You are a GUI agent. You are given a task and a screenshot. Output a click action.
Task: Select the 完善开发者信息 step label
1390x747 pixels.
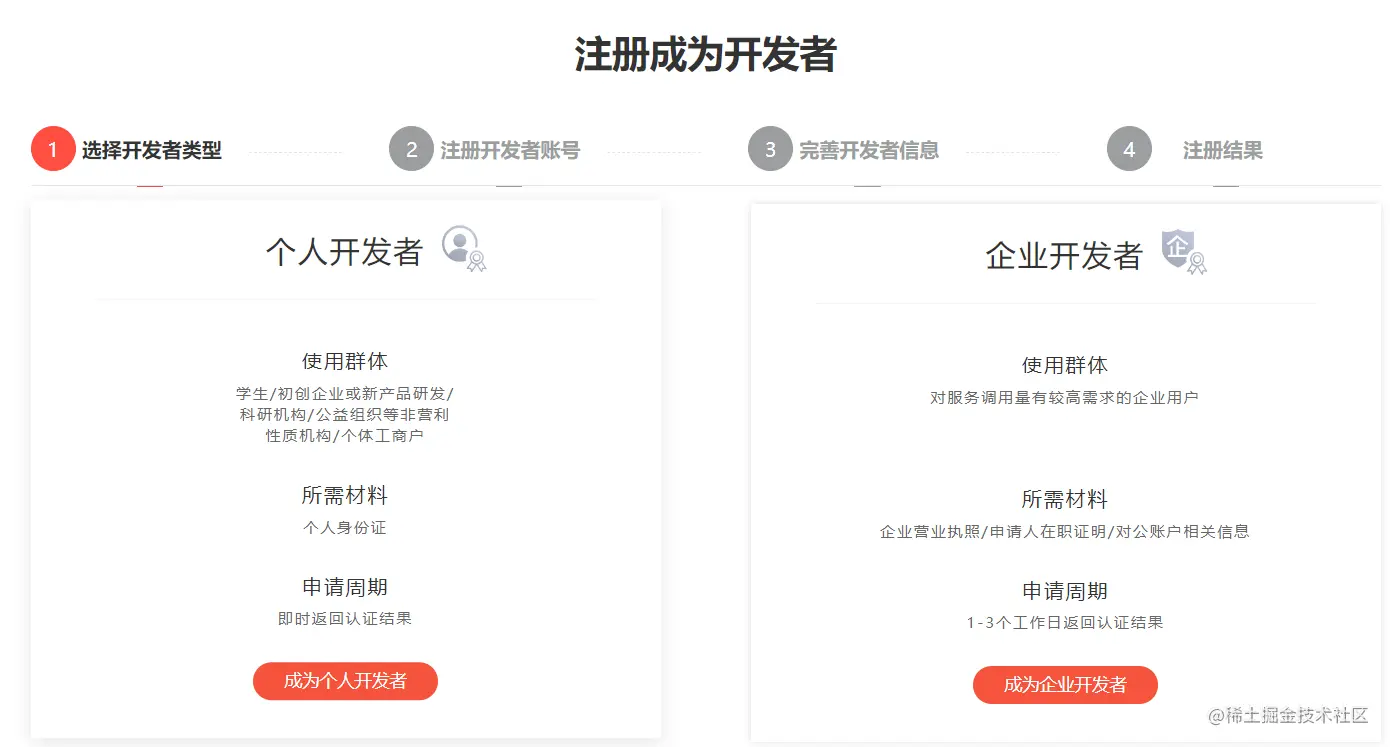click(869, 151)
